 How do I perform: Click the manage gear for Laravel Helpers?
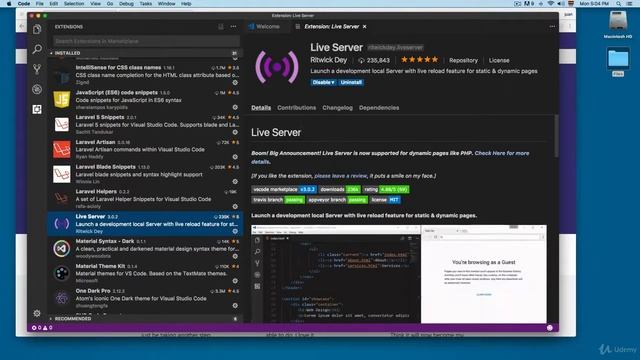235,207
